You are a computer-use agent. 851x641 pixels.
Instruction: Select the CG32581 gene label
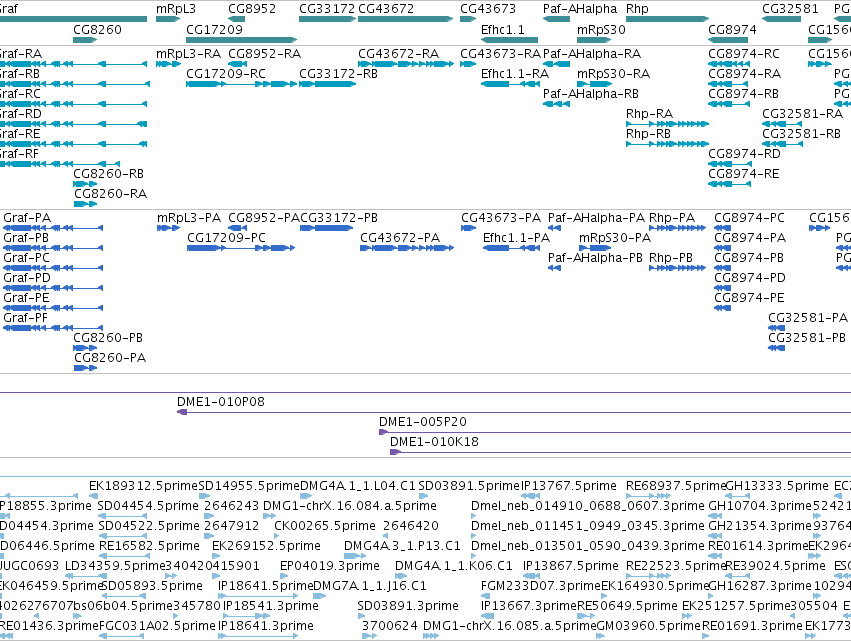[790, 9]
